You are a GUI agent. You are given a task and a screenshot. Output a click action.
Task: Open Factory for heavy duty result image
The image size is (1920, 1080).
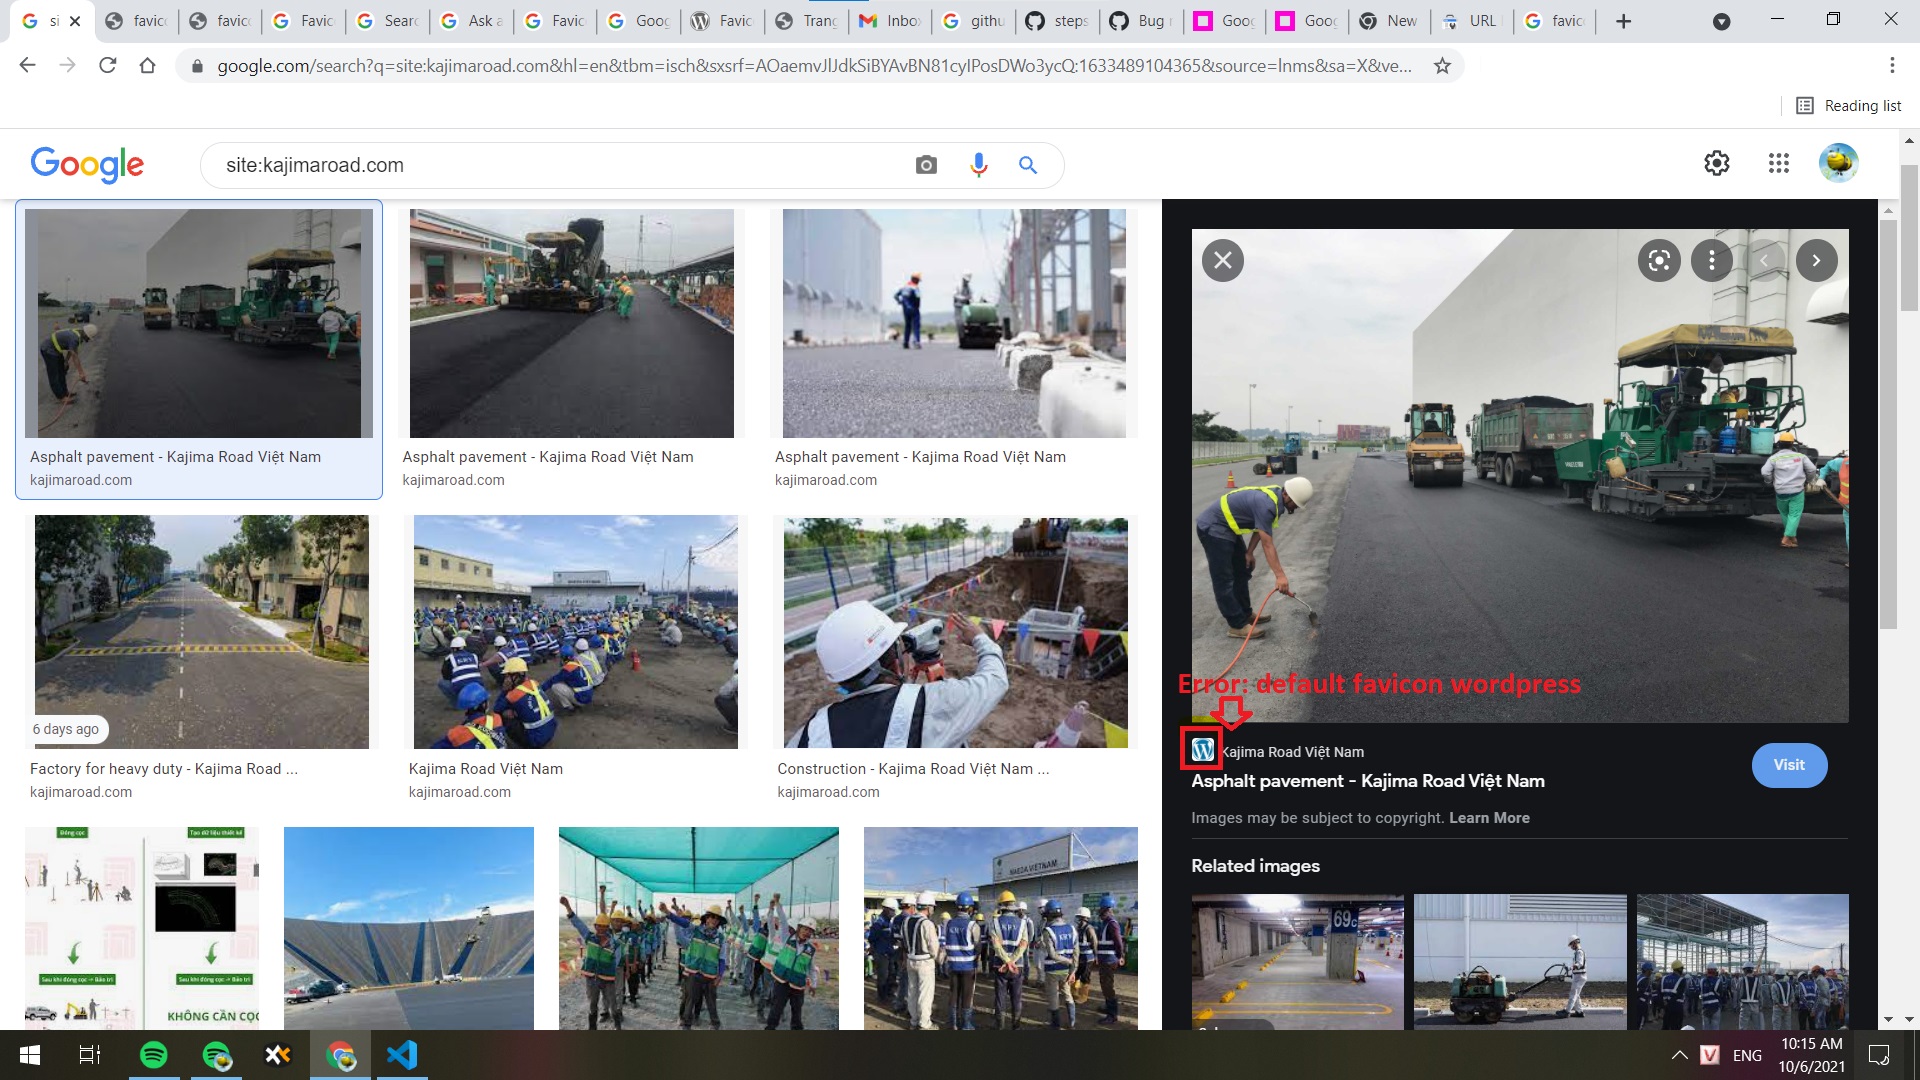tap(202, 632)
